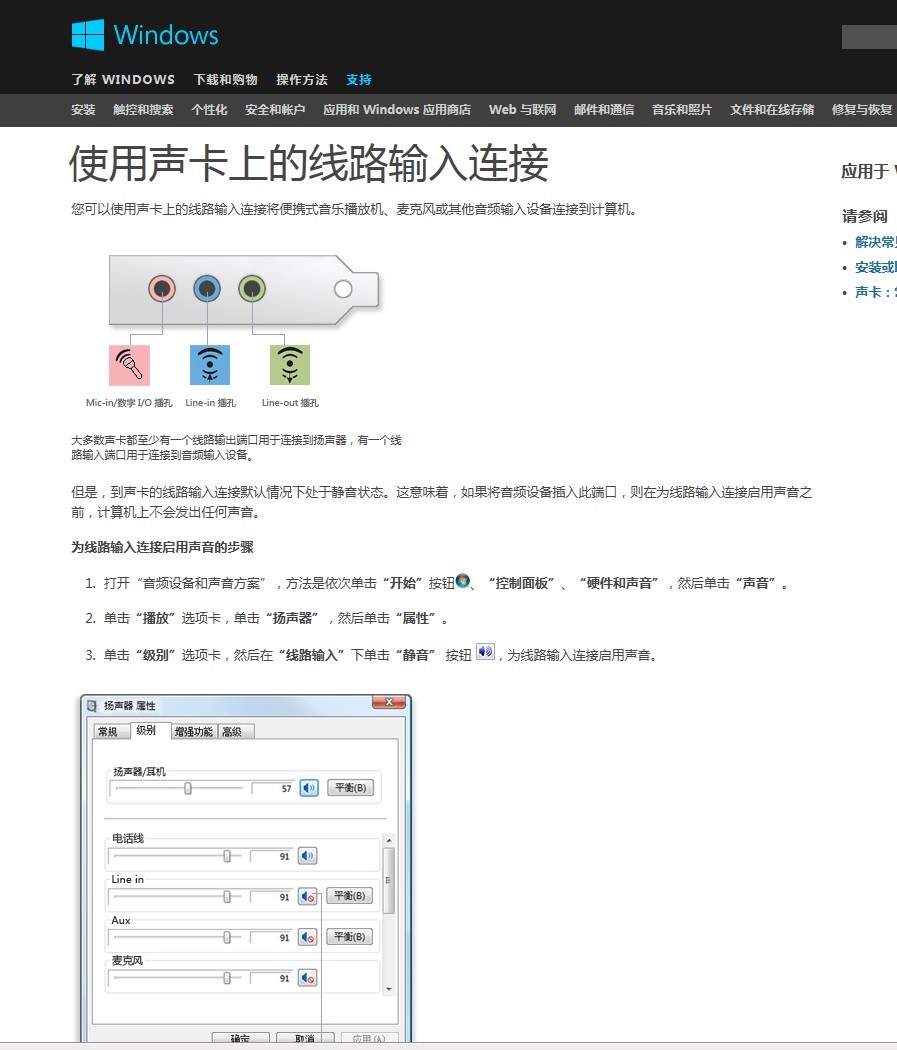Unmute the Line in input

[308, 897]
